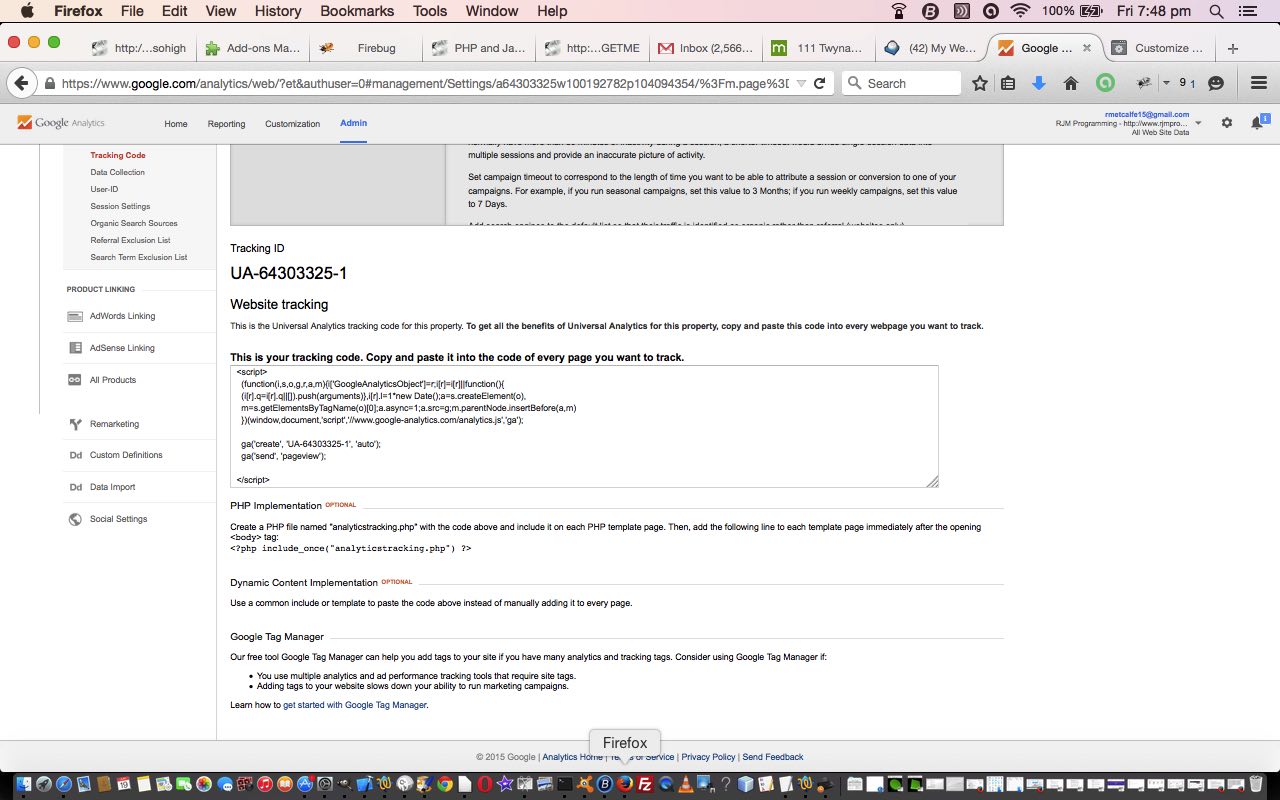
Task: Open the bookmarks list icon
Action: (1008, 83)
